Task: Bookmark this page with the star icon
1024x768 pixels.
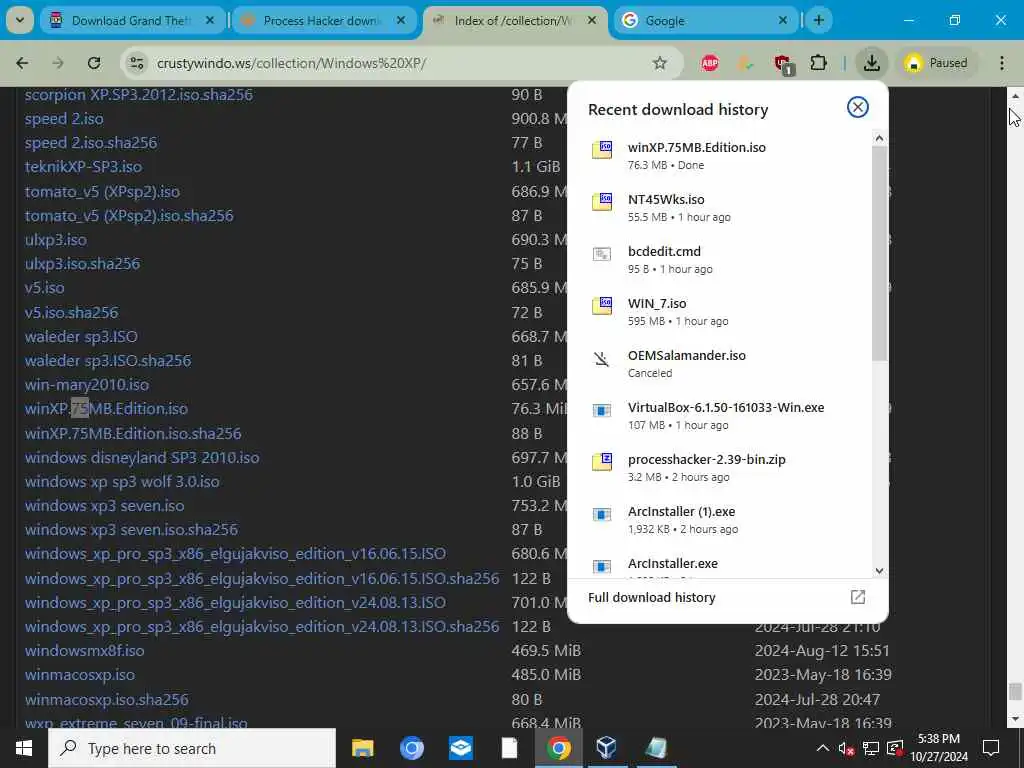Action: pyautogui.click(x=660, y=63)
